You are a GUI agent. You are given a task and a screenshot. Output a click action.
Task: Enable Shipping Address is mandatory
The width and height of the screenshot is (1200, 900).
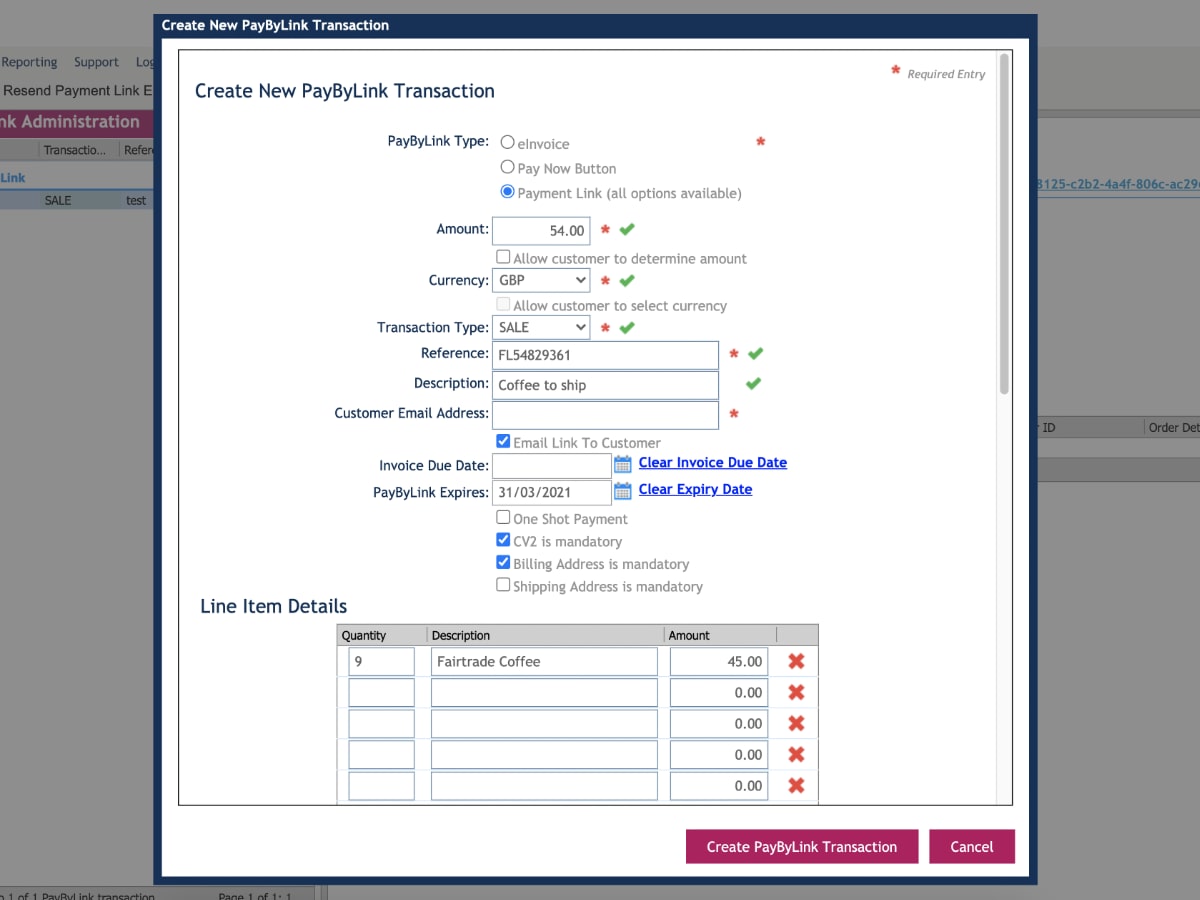(x=503, y=585)
